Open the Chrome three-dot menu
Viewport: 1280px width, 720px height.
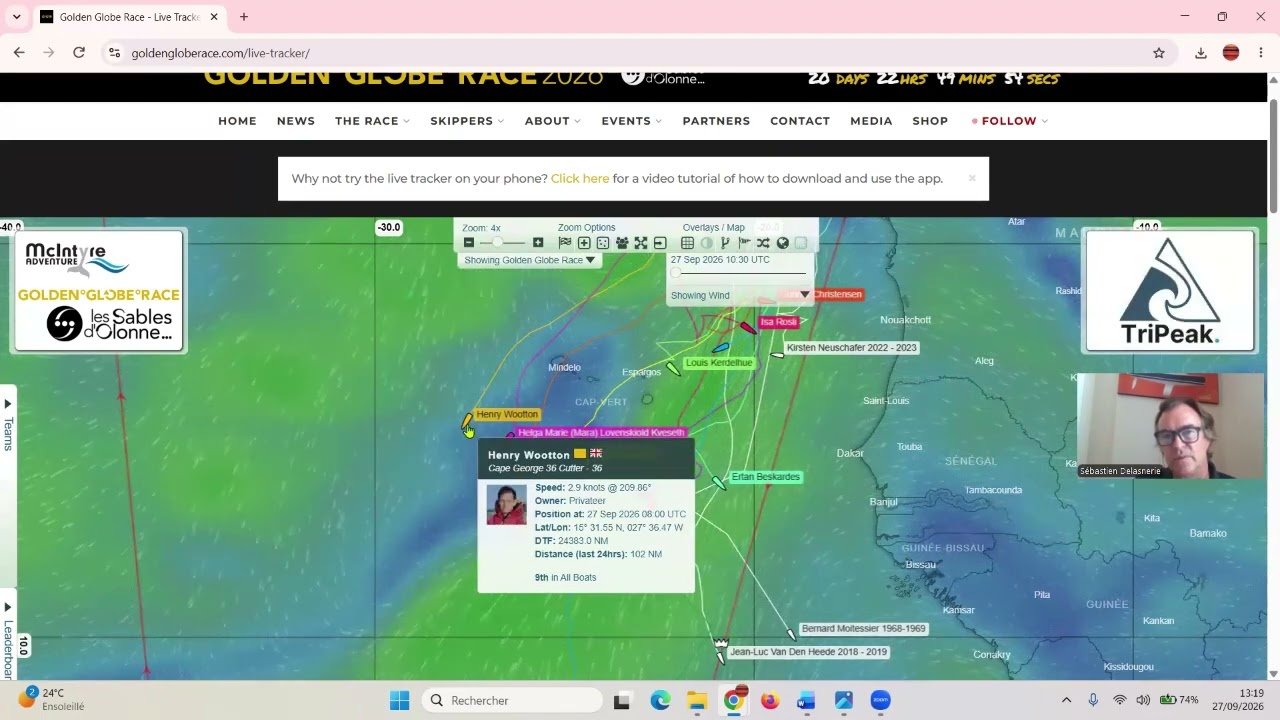[1261, 53]
